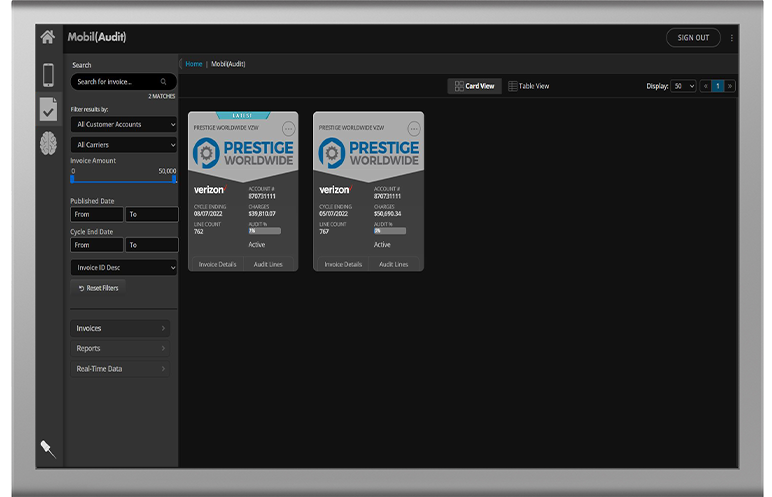Focus the Search for invoice field
772x497 pixels.
click(124, 82)
